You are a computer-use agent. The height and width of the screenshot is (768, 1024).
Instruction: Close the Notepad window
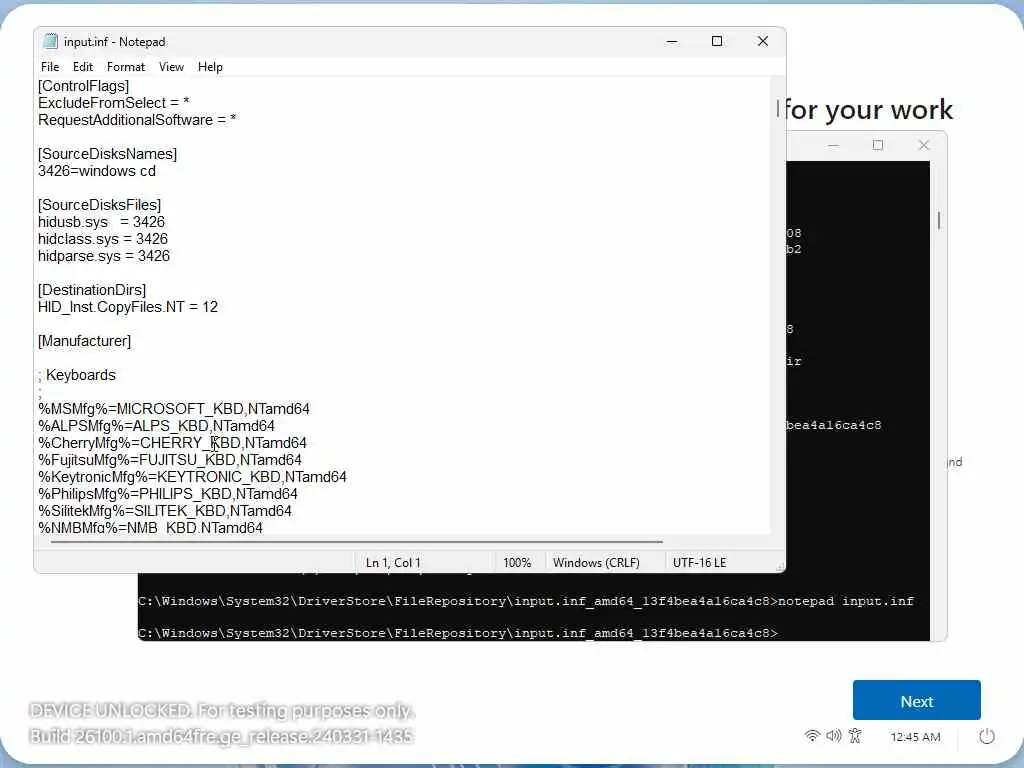coord(763,41)
